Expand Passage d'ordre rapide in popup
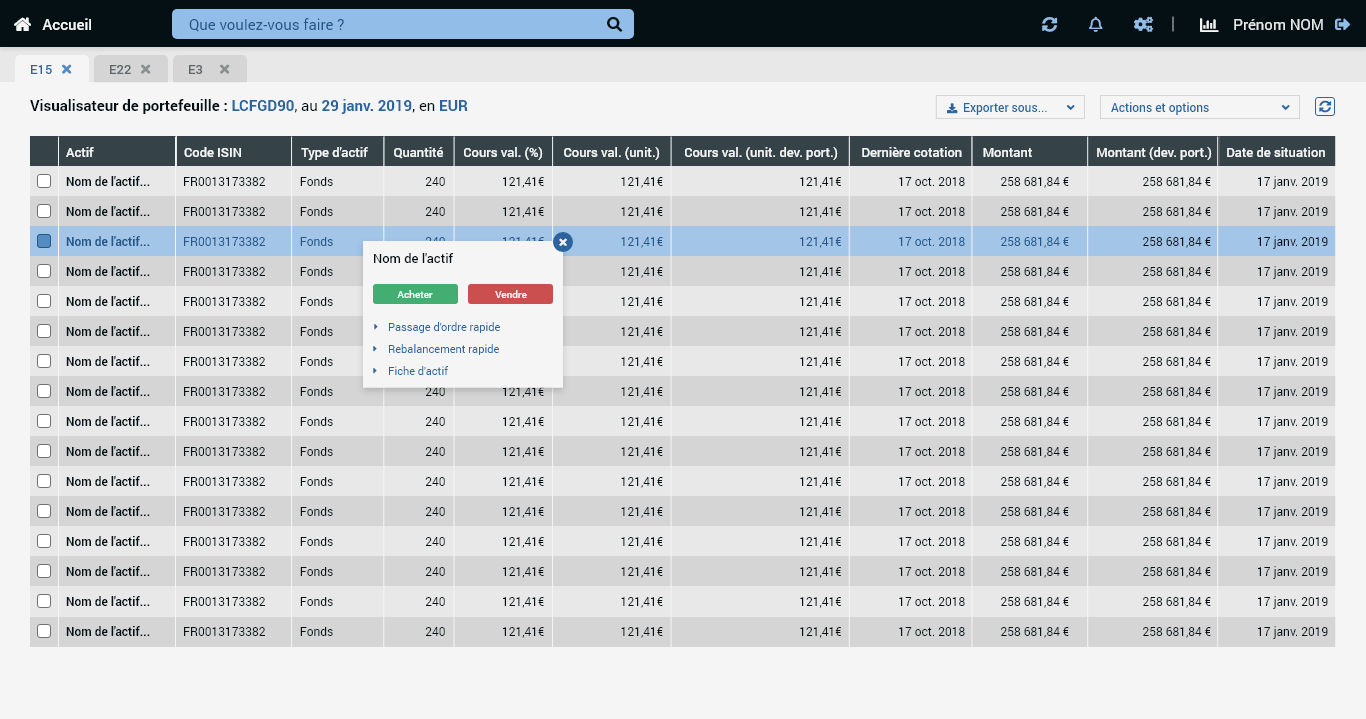The width and height of the screenshot is (1366, 719). (x=443, y=327)
